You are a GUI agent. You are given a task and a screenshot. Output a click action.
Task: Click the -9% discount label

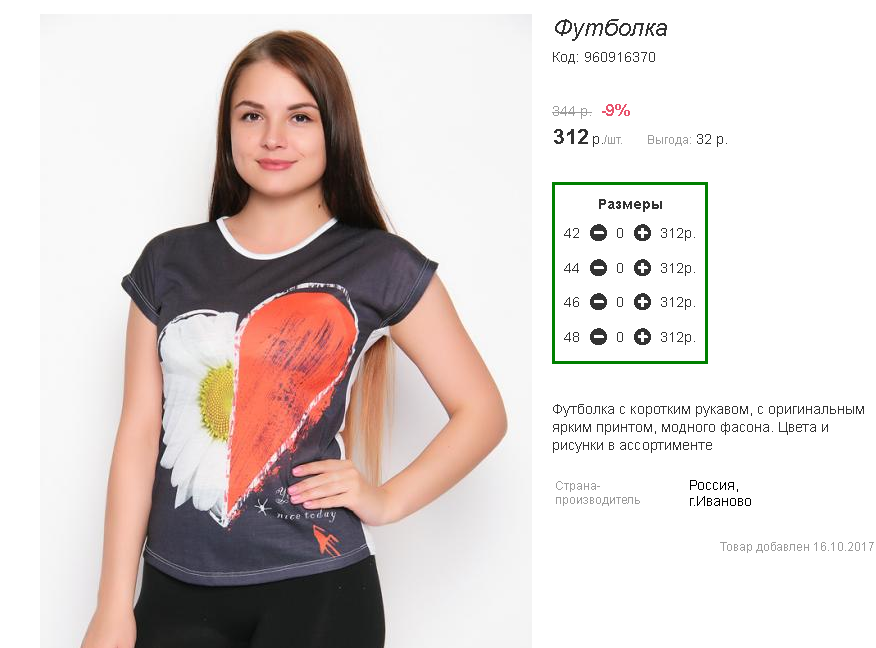click(616, 111)
